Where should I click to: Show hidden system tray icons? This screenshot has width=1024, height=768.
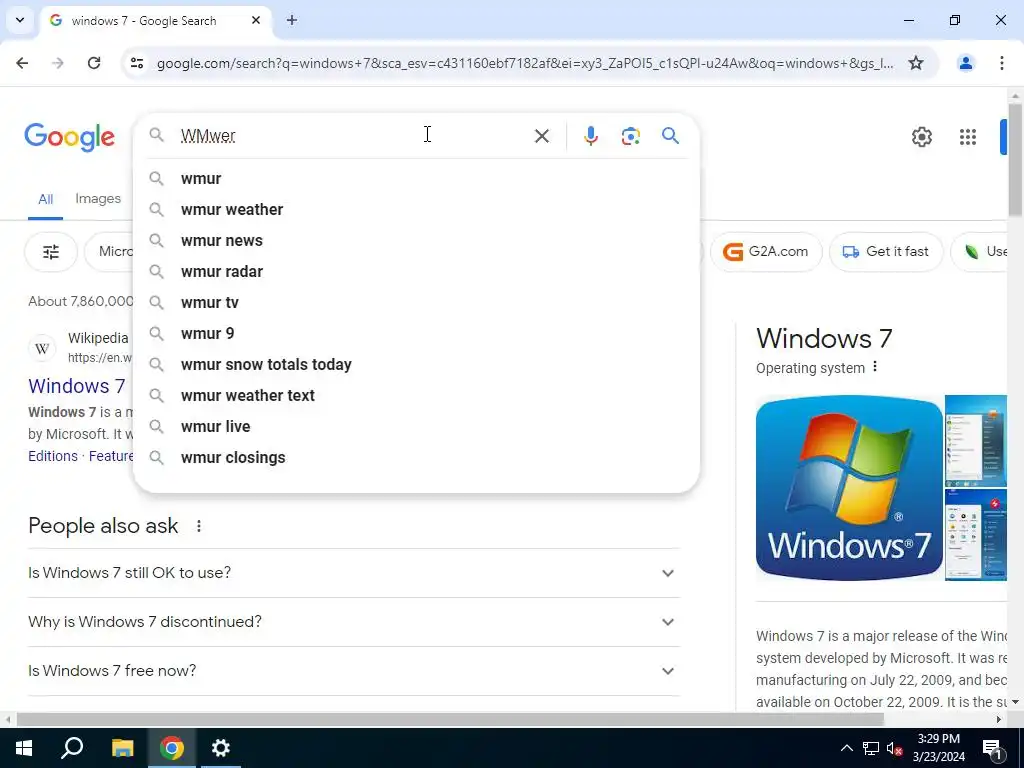pos(846,748)
